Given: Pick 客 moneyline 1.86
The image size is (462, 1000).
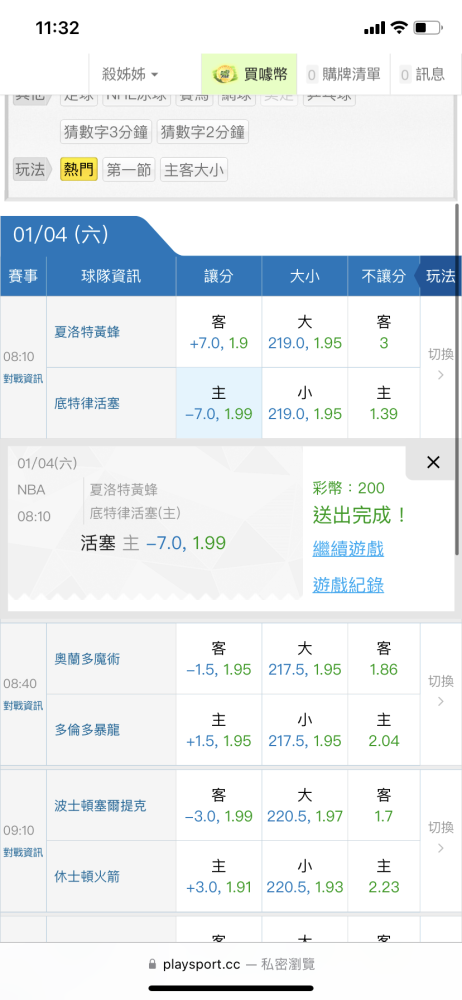Looking at the screenshot, I should pos(384,659).
